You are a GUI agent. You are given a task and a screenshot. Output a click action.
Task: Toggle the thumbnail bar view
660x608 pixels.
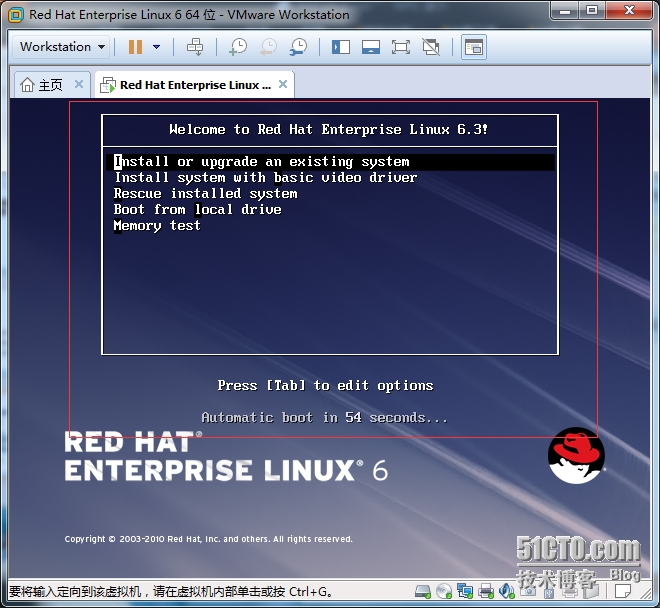pyautogui.click(x=371, y=47)
